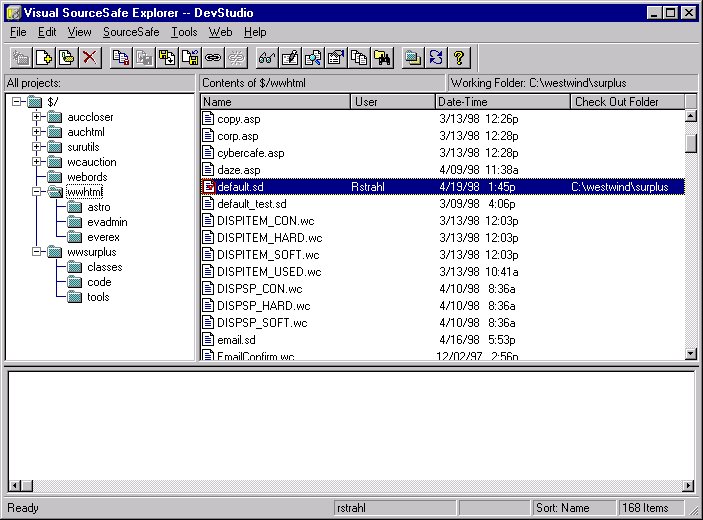Click the Set Working Folder toolbar icon
This screenshot has height=520, width=703.
coord(413,57)
